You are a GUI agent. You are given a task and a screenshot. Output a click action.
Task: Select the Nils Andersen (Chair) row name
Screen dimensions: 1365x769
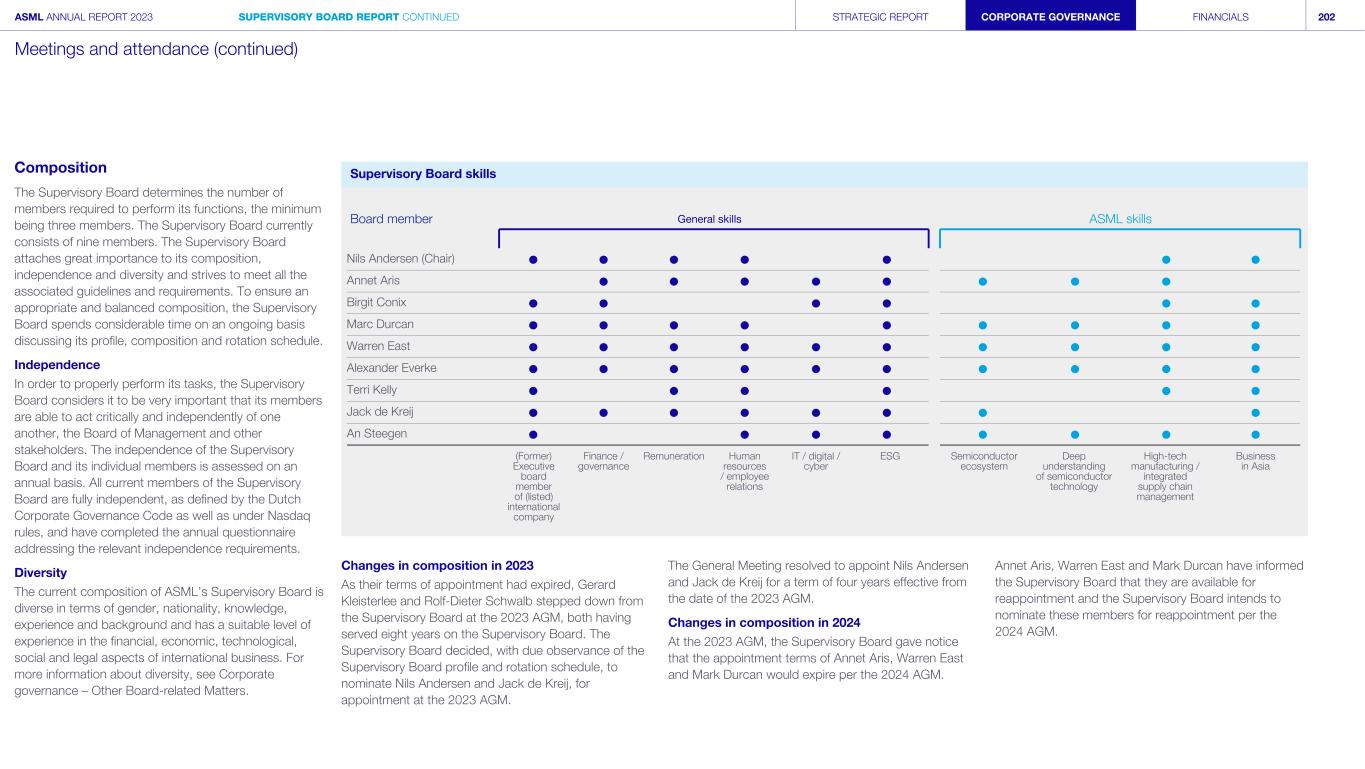coord(401,259)
